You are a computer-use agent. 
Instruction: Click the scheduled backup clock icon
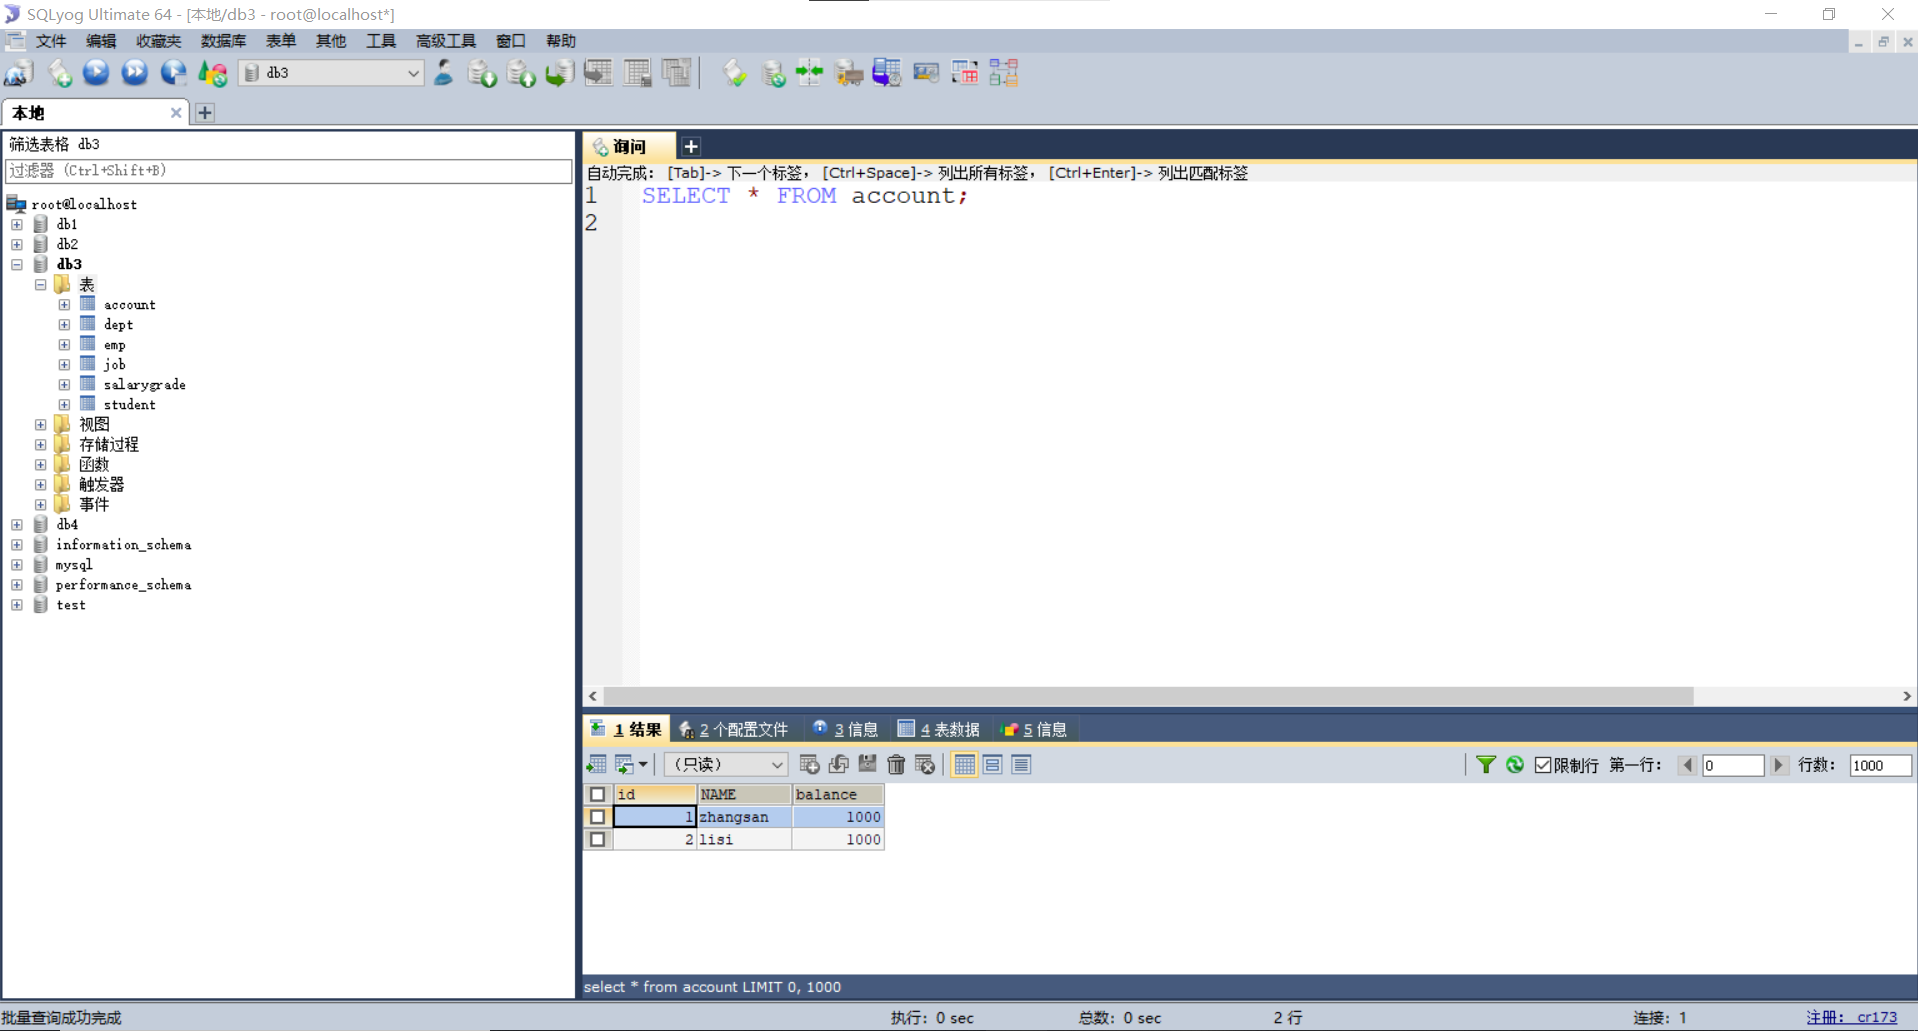[887, 73]
